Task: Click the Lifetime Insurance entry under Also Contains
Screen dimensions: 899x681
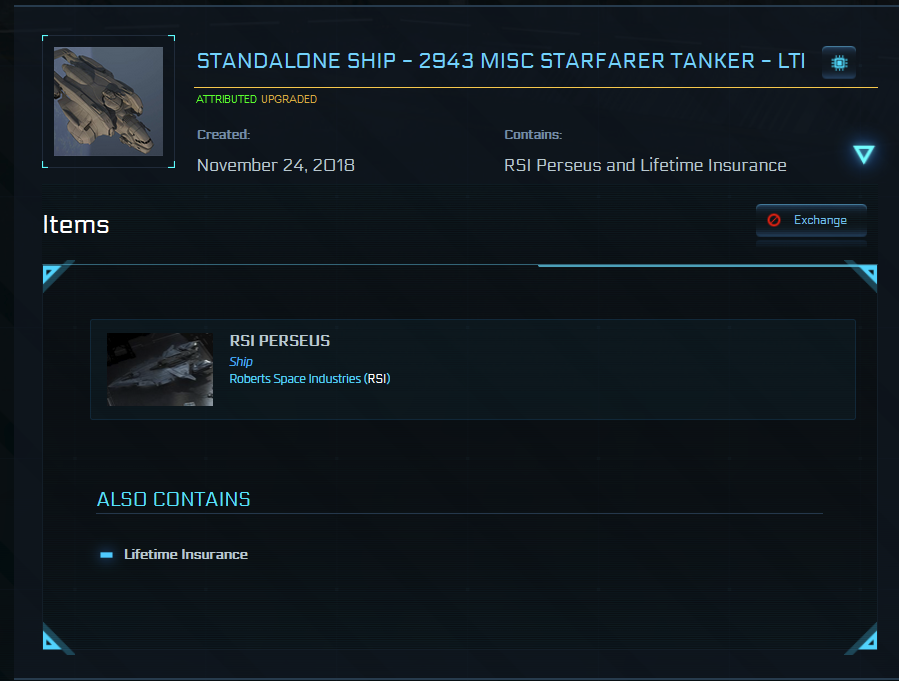Action: pyautogui.click(x=186, y=554)
